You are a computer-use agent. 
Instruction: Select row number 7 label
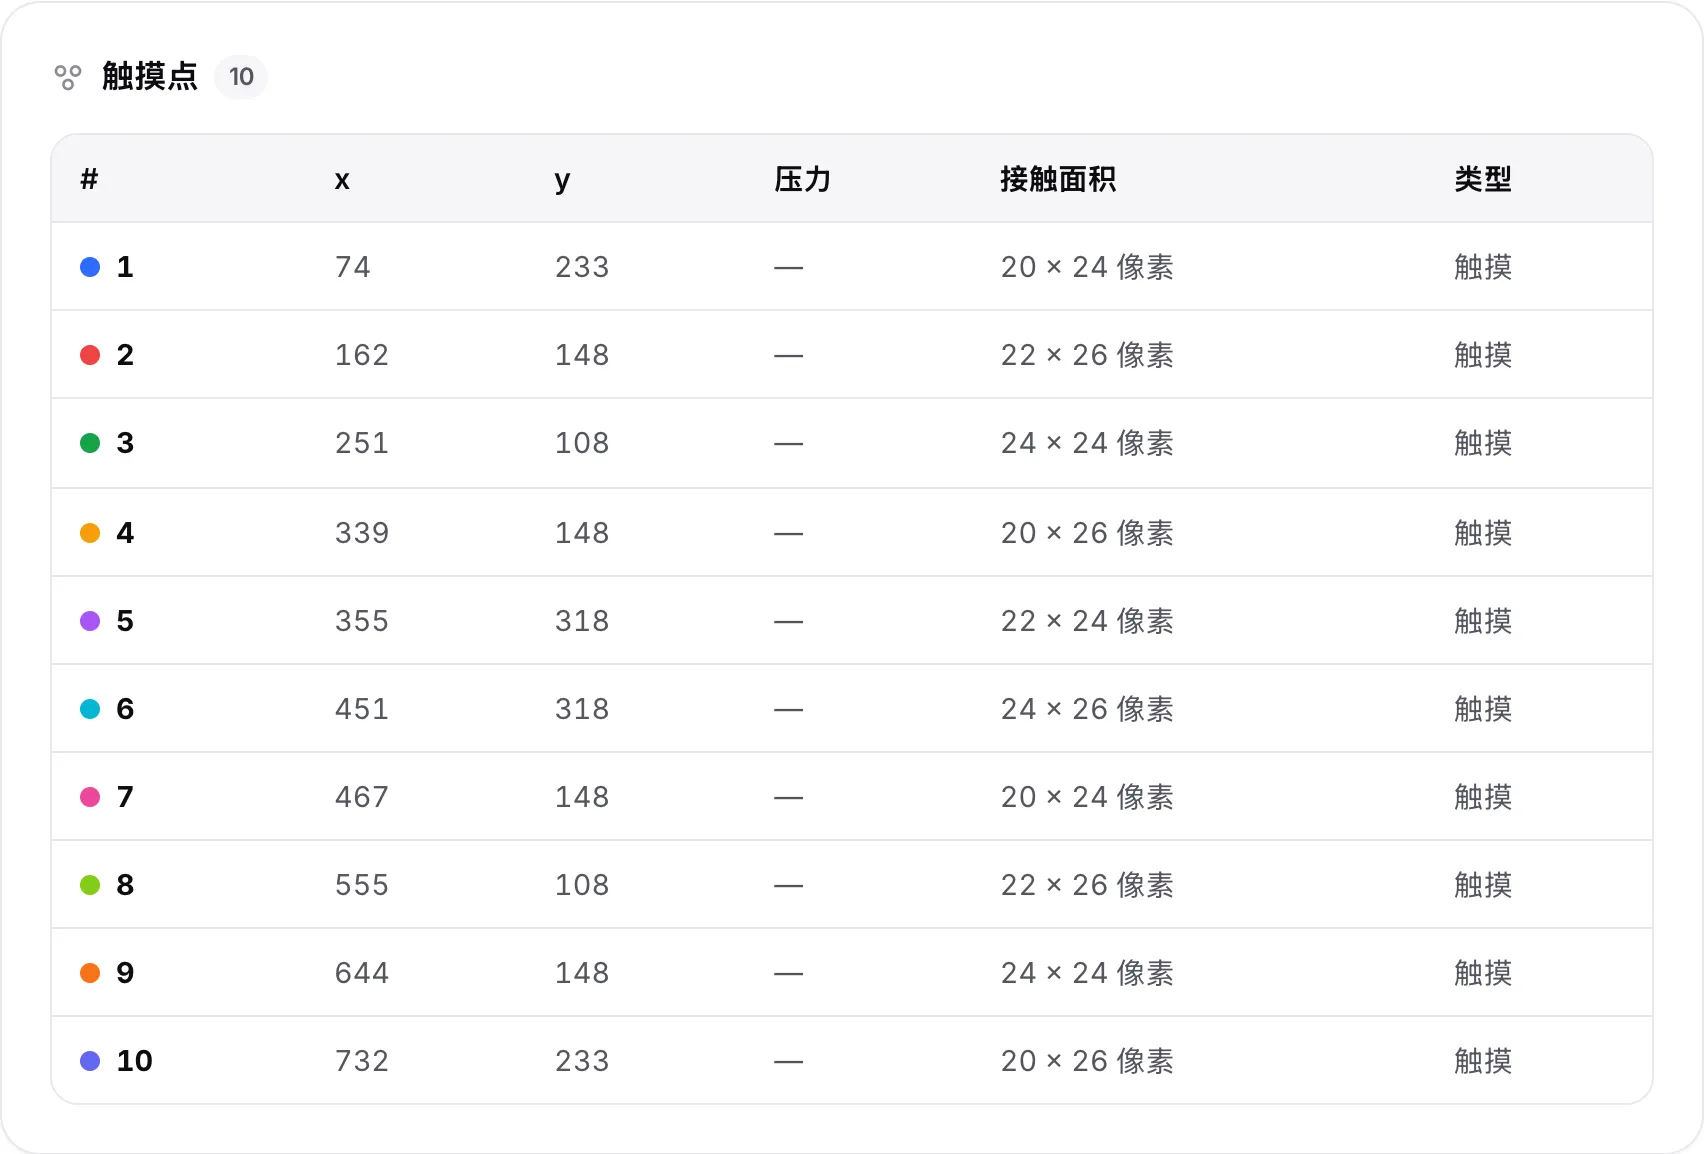[125, 797]
